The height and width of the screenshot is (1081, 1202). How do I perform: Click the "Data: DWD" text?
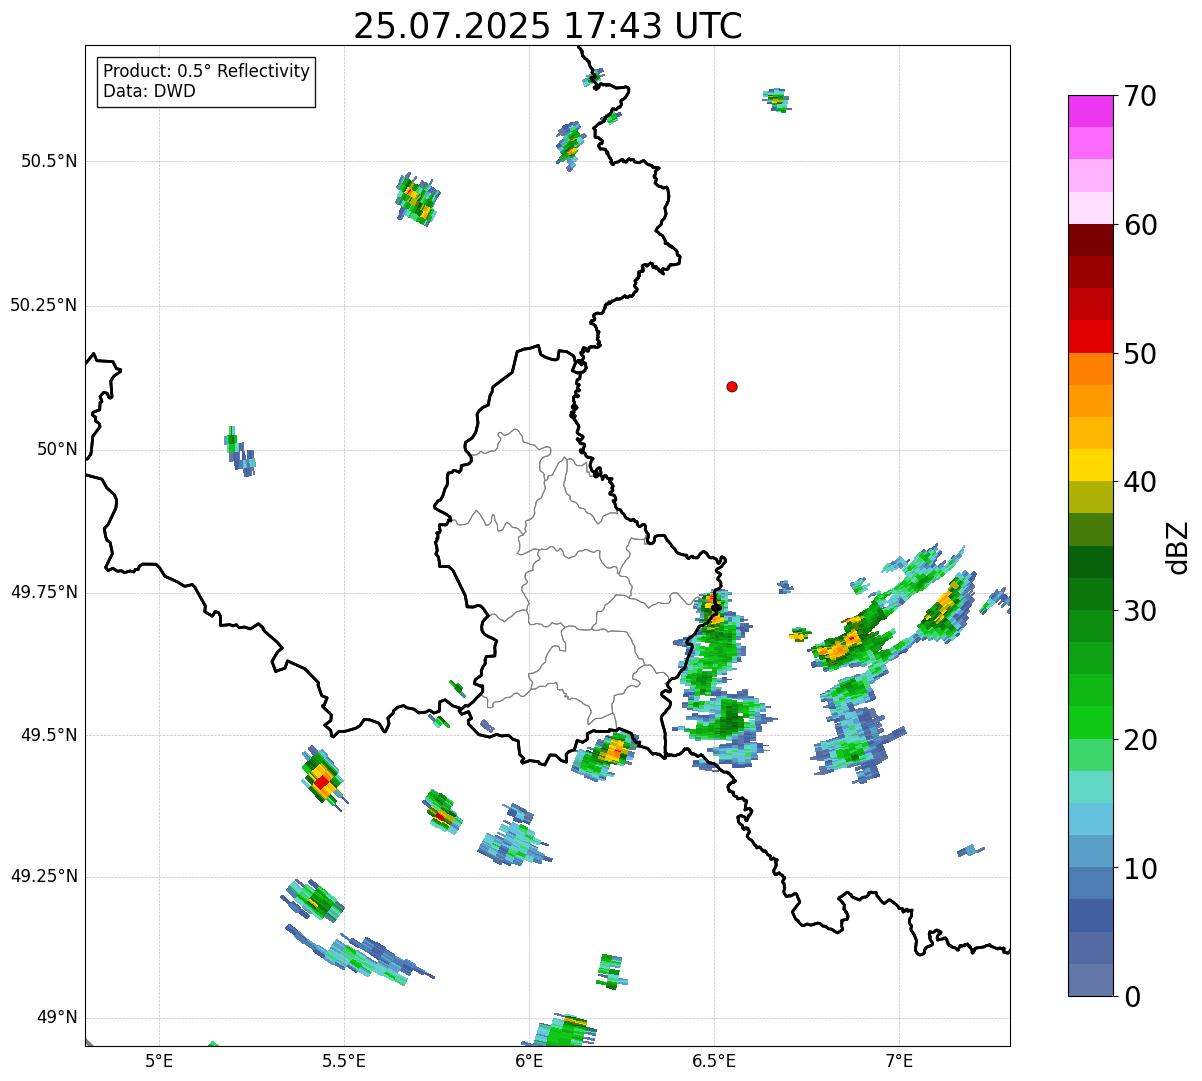(149, 91)
